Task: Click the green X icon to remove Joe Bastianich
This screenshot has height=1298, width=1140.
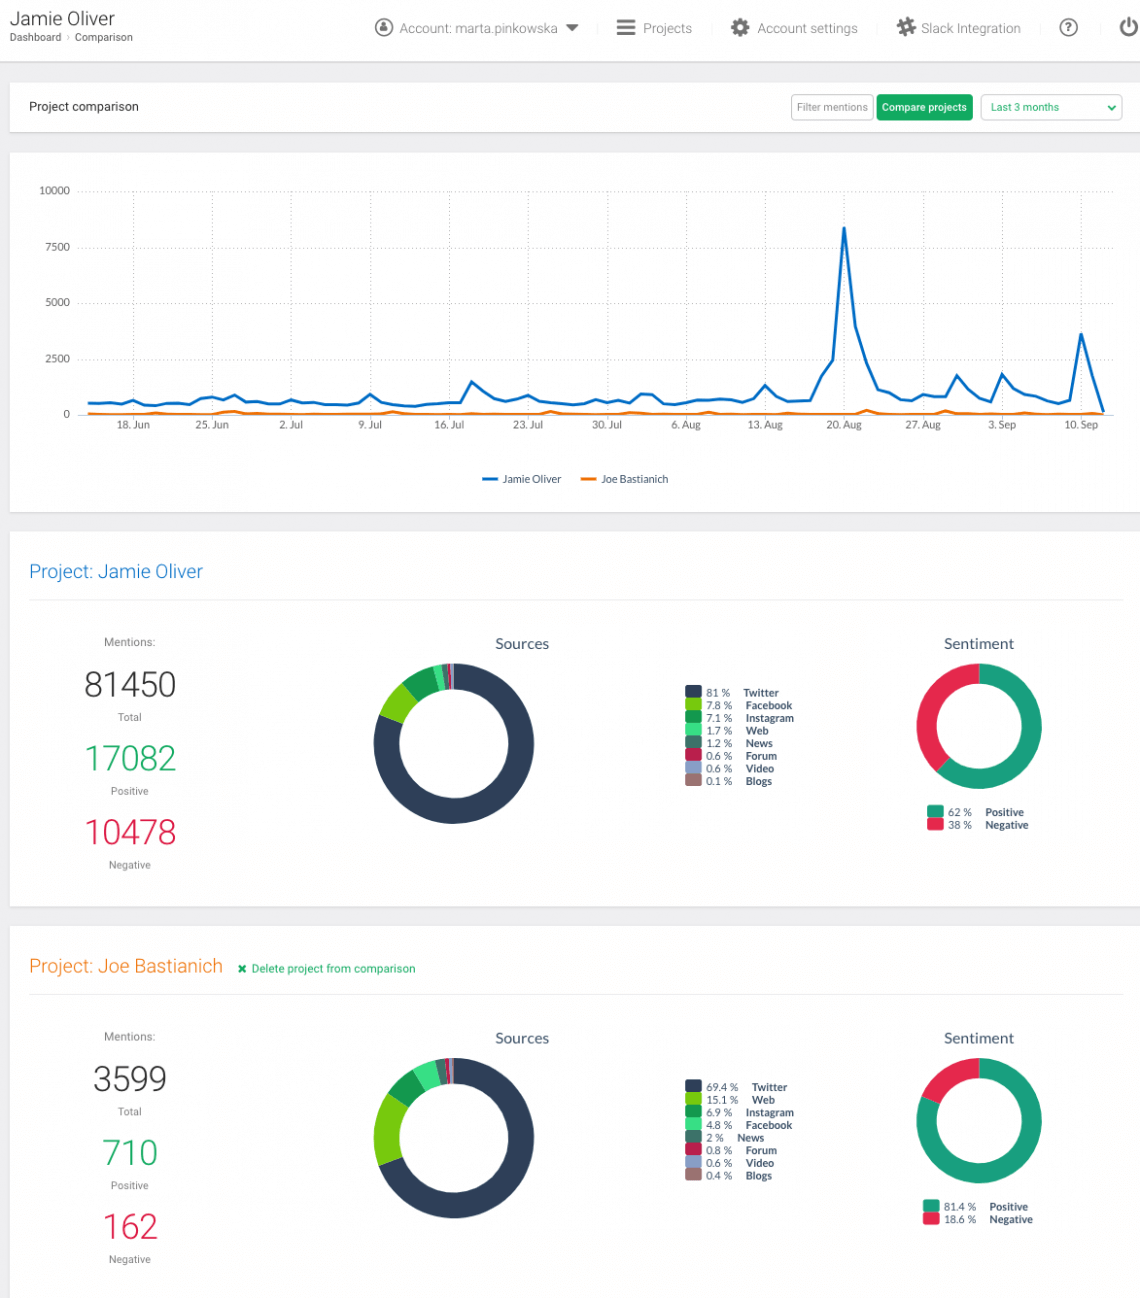Action: (x=241, y=968)
